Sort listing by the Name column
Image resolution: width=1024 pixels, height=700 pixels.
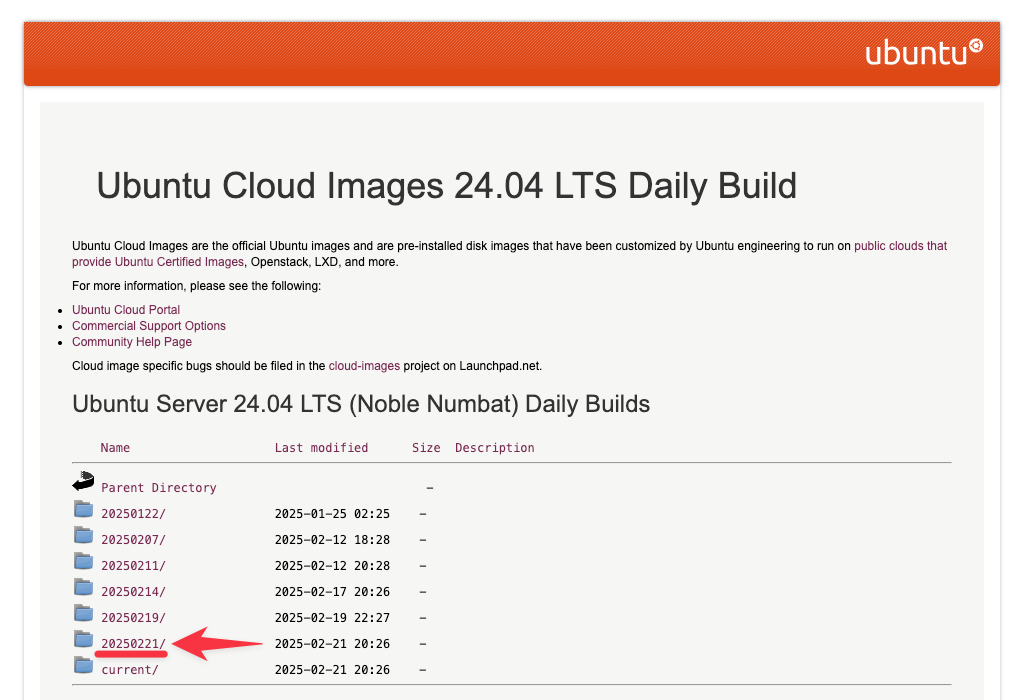click(x=115, y=448)
